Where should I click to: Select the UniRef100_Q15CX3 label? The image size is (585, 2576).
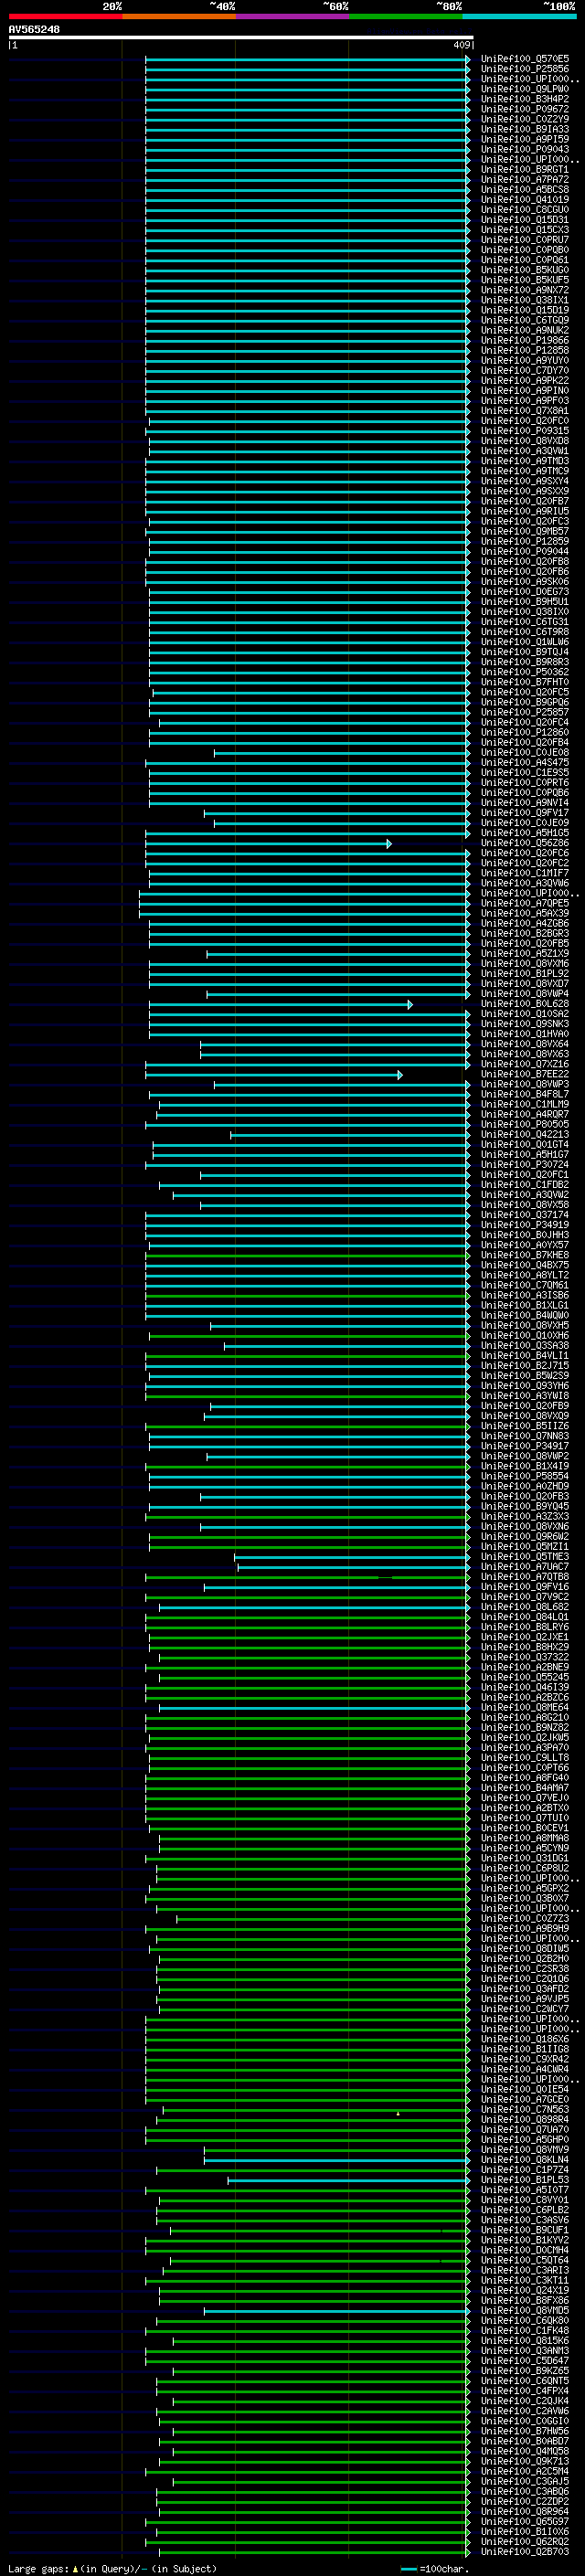click(x=525, y=229)
